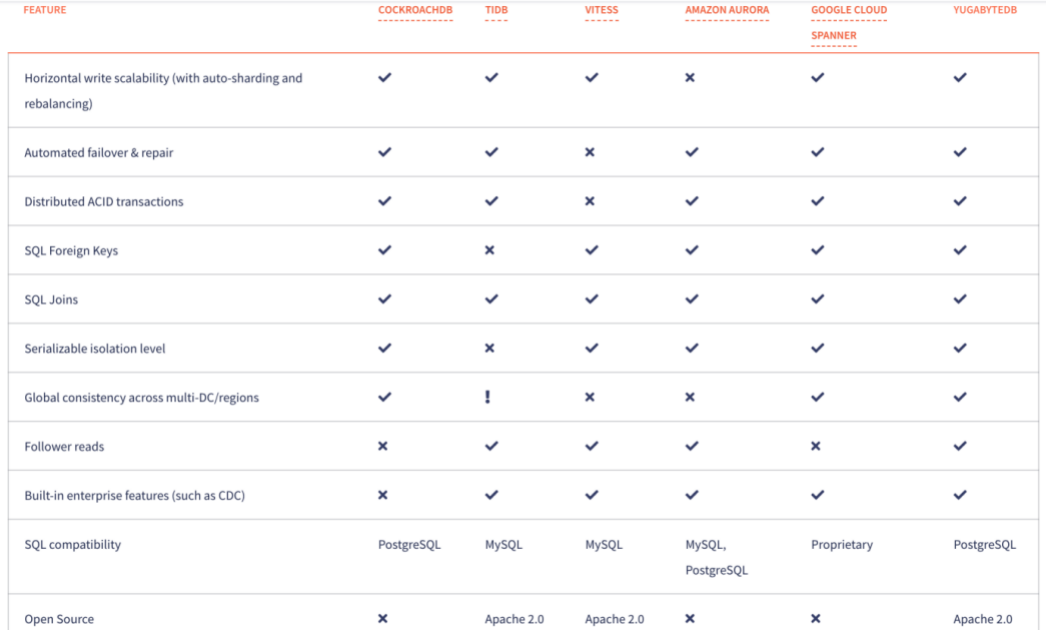Click TiDB exclamation icon for Global consistency

coord(488,397)
